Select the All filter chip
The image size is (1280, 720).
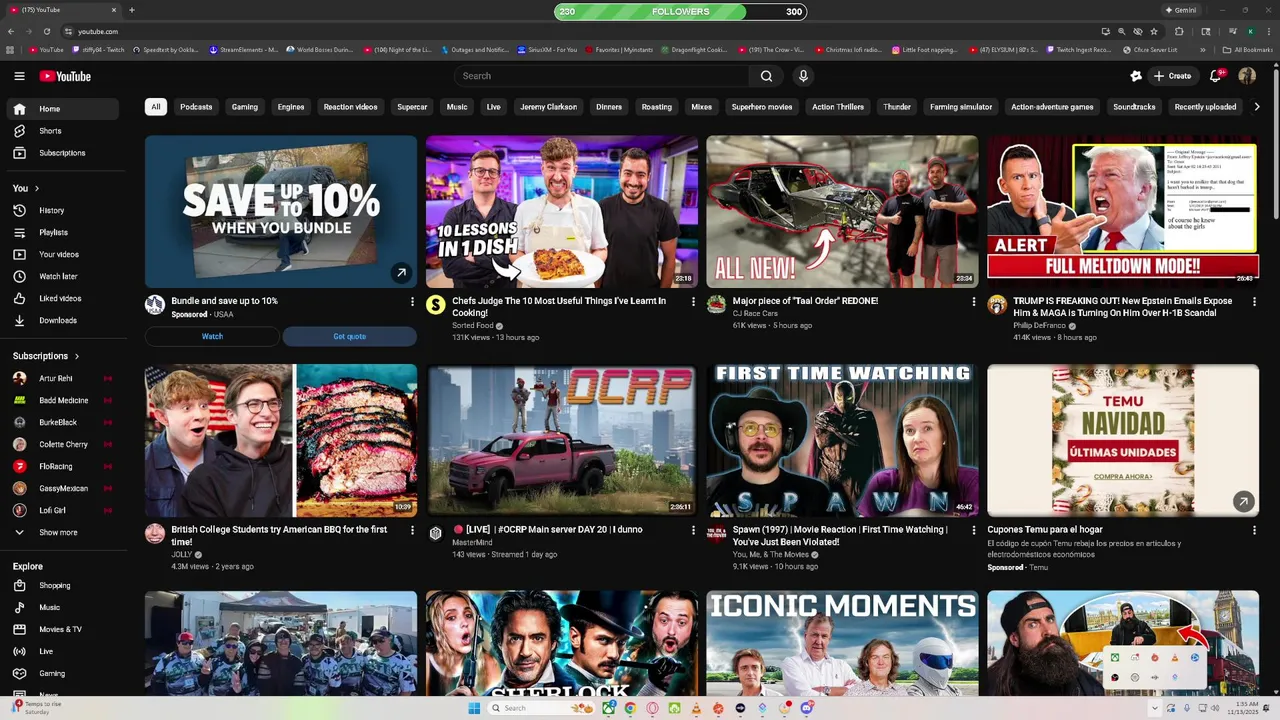[155, 107]
